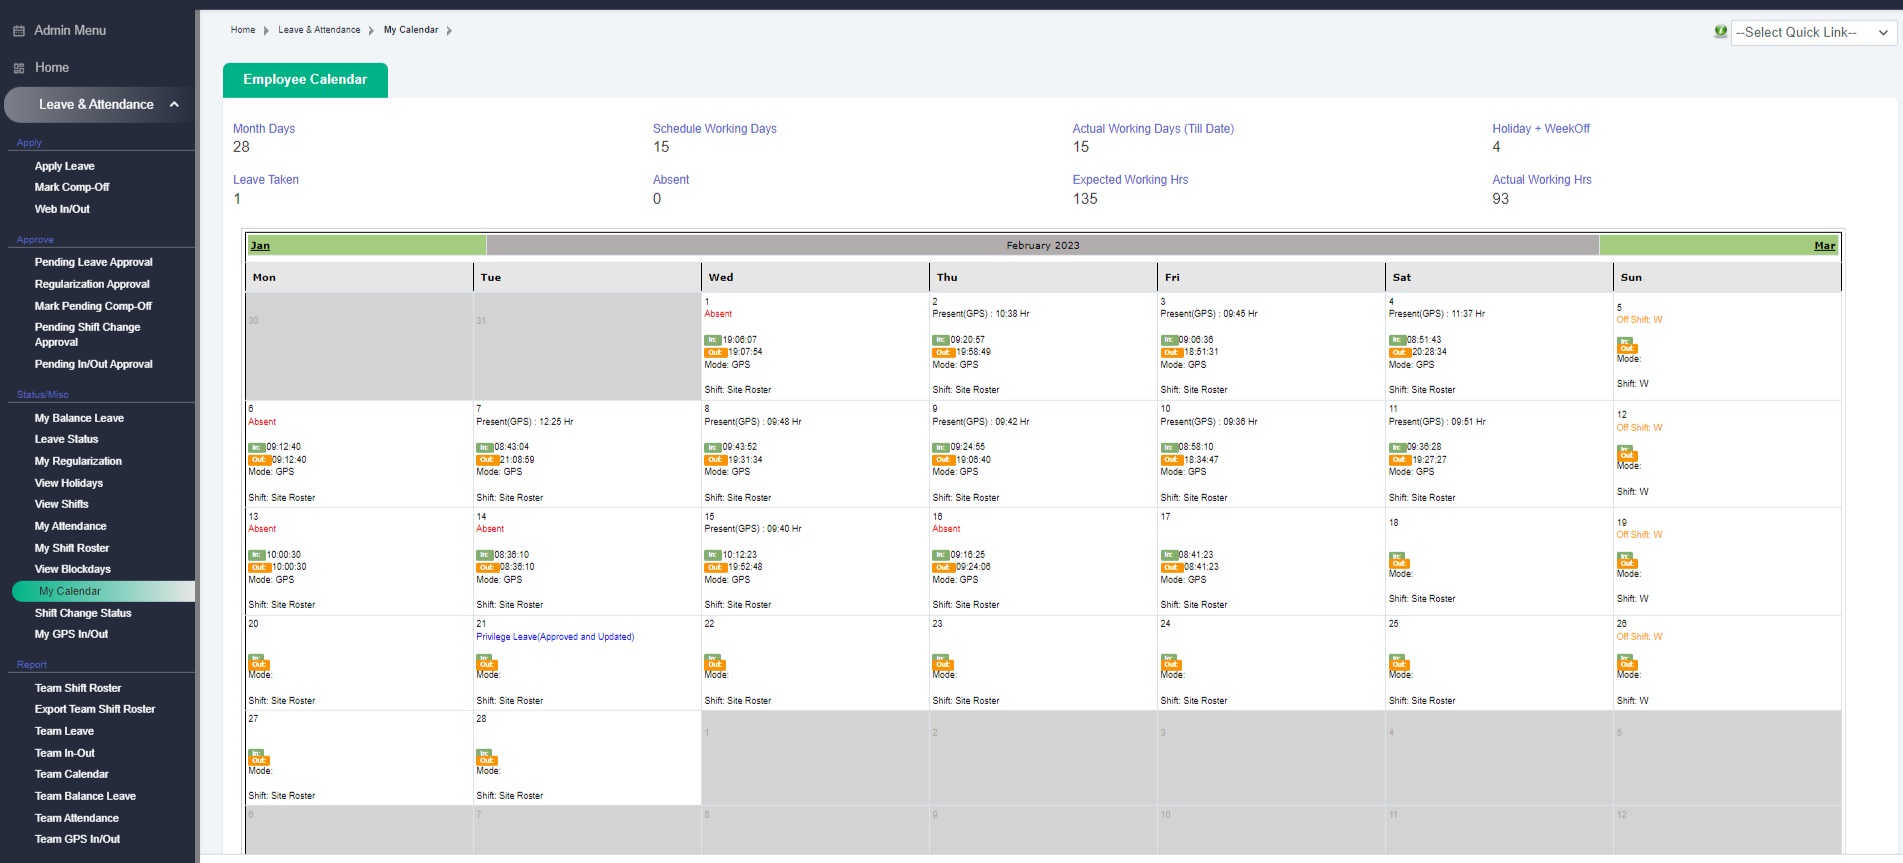Click the February 28 calendar cell
1903x863 pixels.
click(587, 757)
